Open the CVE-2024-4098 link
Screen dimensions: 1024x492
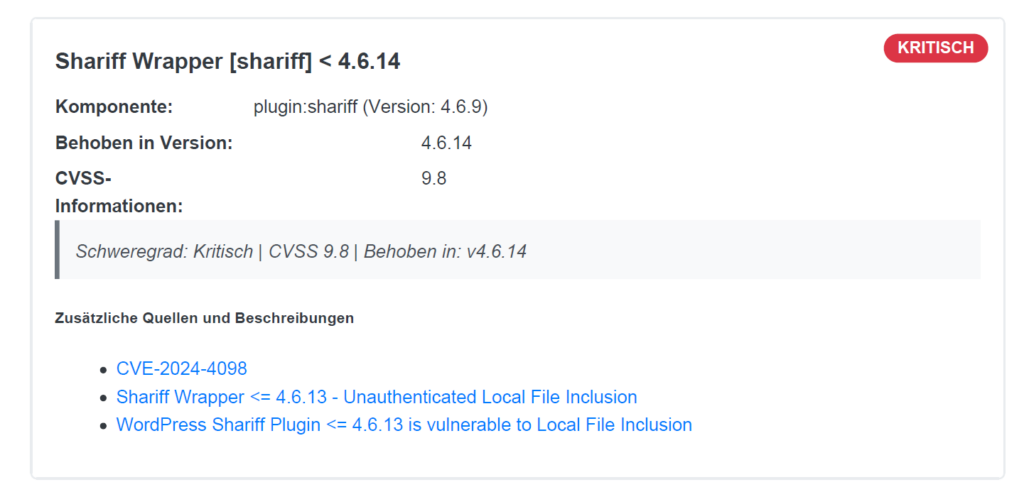pyautogui.click(x=181, y=369)
